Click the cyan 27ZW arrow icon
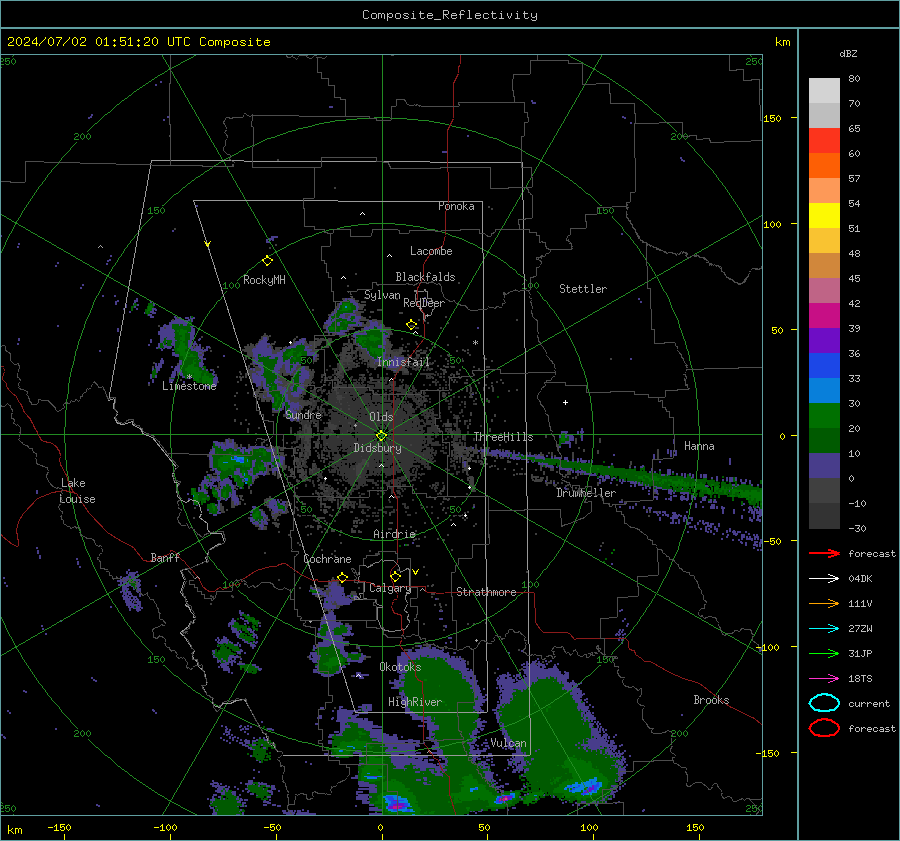This screenshot has width=900, height=841. point(824,629)
